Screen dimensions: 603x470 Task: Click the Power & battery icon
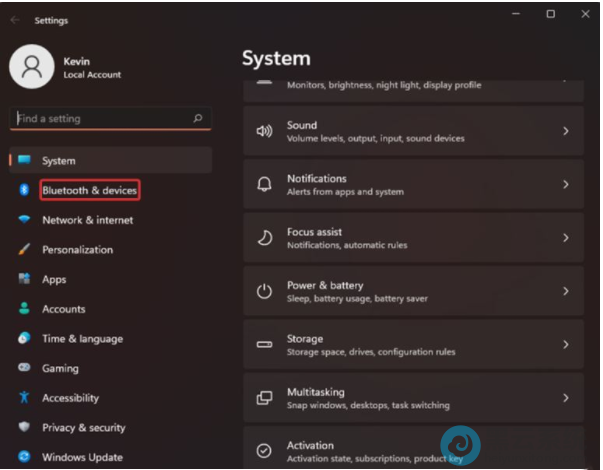tap(264, 291)
